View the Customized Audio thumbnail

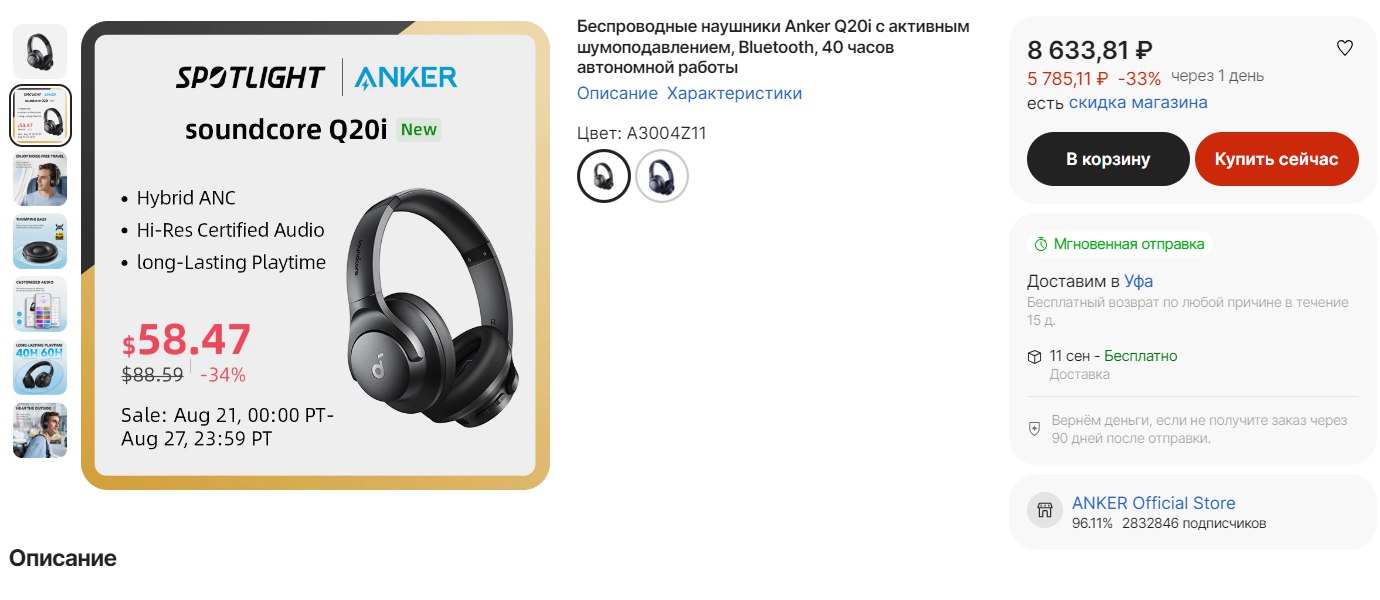pos(40,304)
